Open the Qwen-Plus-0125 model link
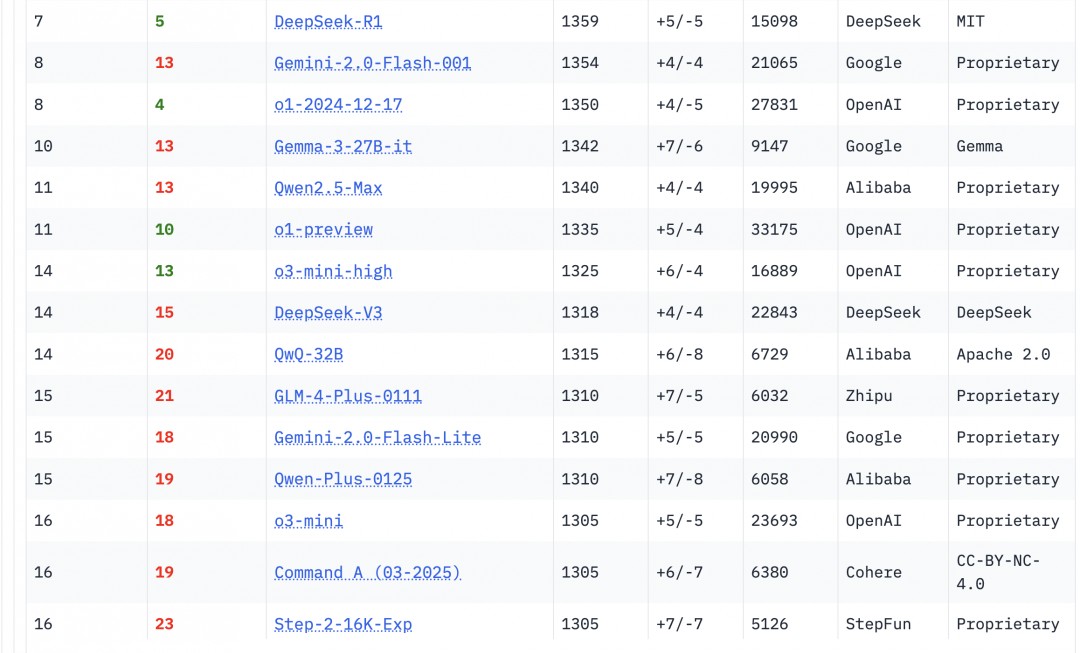The width and height of the screenshot is (1080, 653). (x=343, y=479)
